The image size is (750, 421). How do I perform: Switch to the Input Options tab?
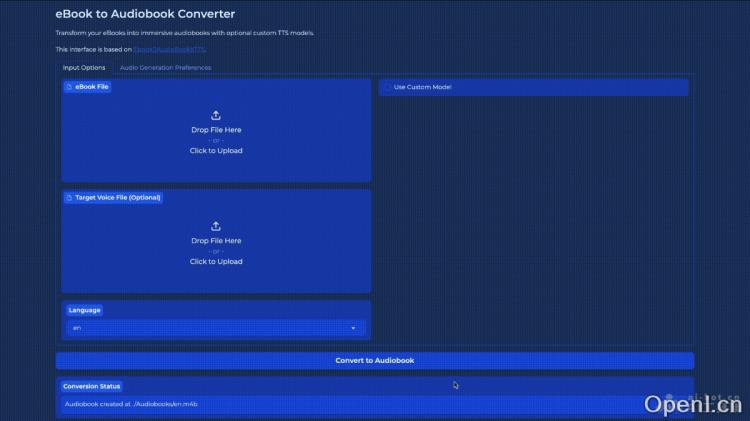coord(84,68)
